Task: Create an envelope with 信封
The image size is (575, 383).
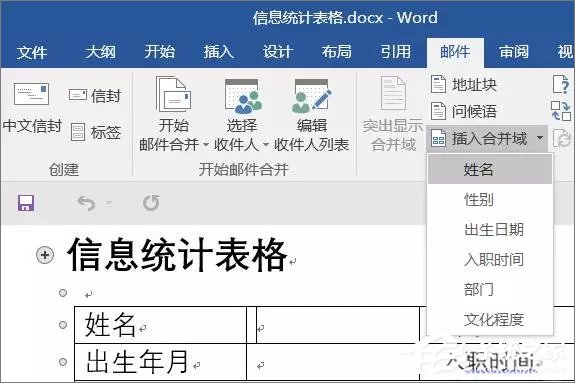Action: click(x=95, y=96)
